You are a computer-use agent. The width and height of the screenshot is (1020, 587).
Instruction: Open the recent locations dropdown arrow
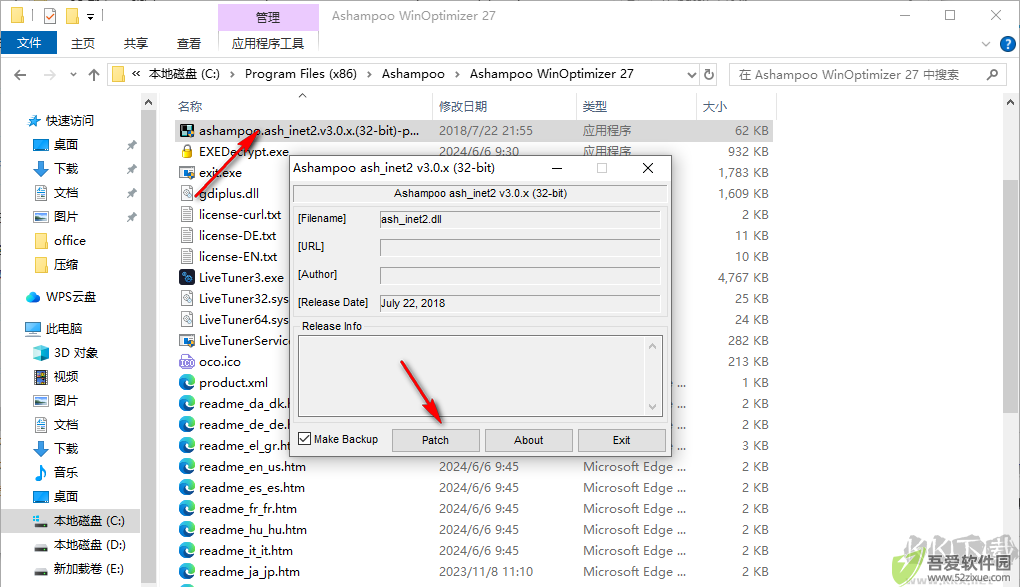tap(74, 75)
